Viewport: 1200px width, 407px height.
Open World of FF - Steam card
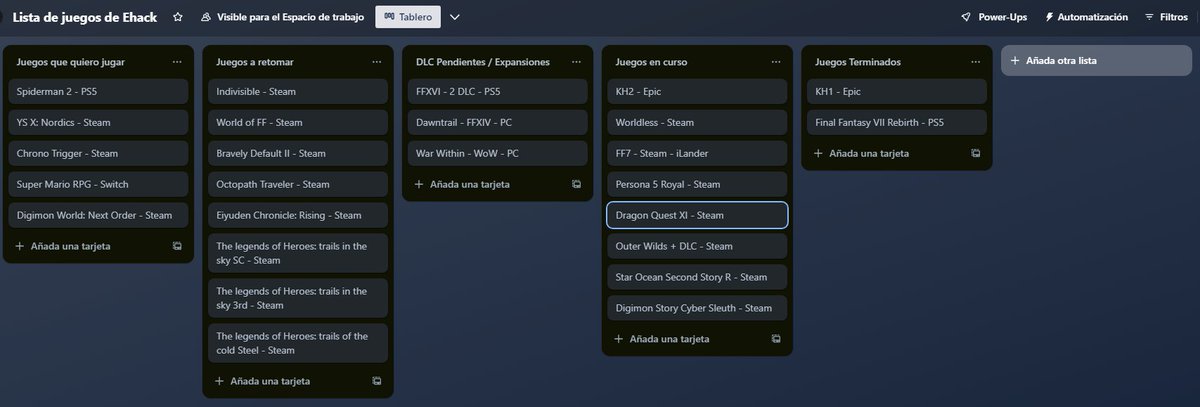pyautogui.click(x=298, y=123)
